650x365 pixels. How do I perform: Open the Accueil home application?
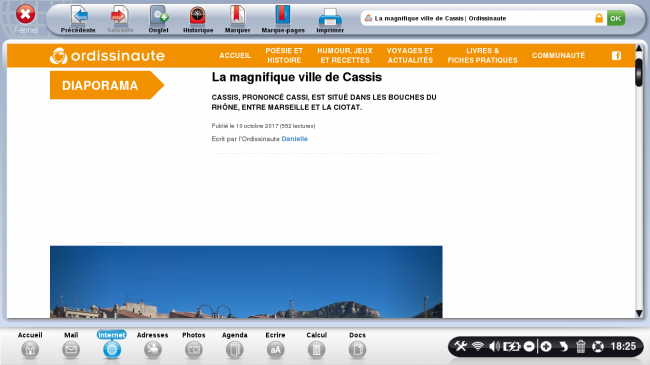pos(30,345)
